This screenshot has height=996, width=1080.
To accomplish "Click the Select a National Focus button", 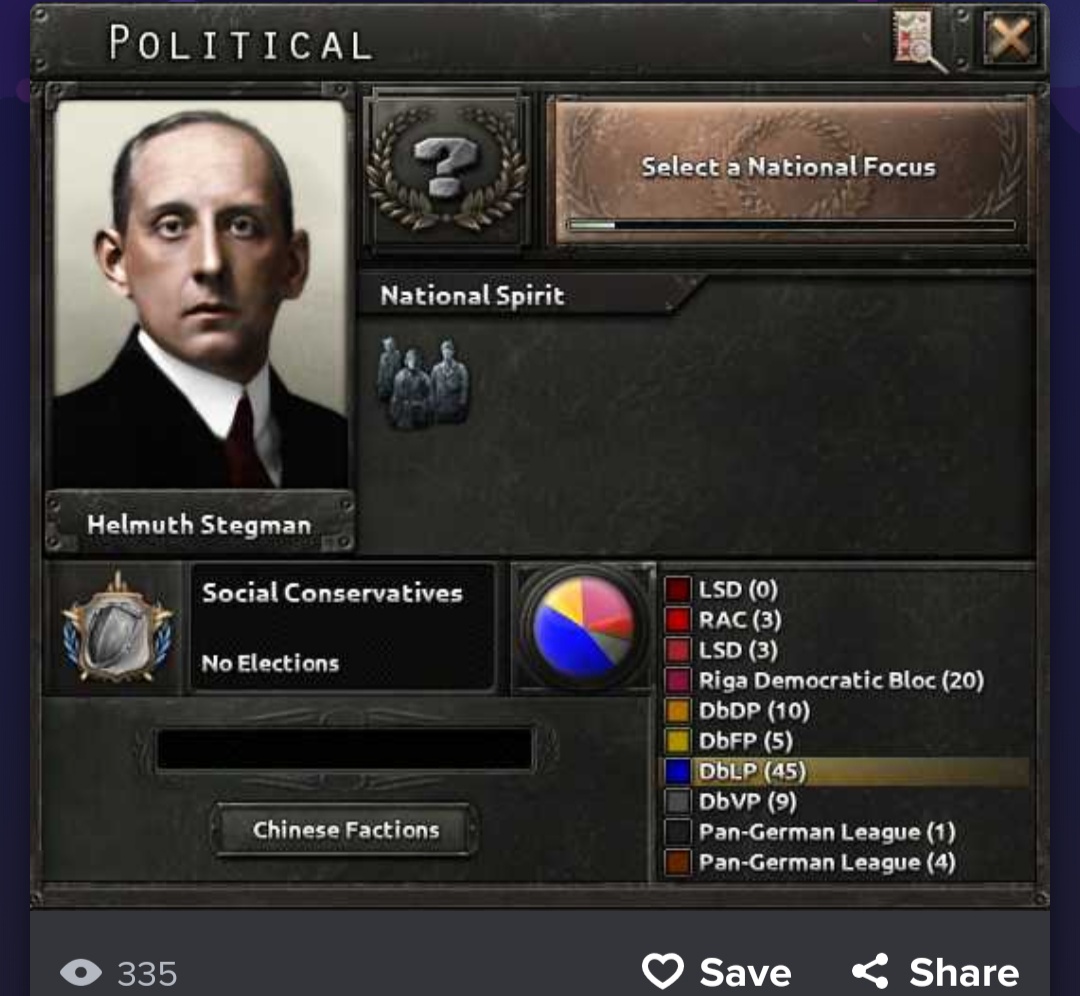I will pos(789,169).
